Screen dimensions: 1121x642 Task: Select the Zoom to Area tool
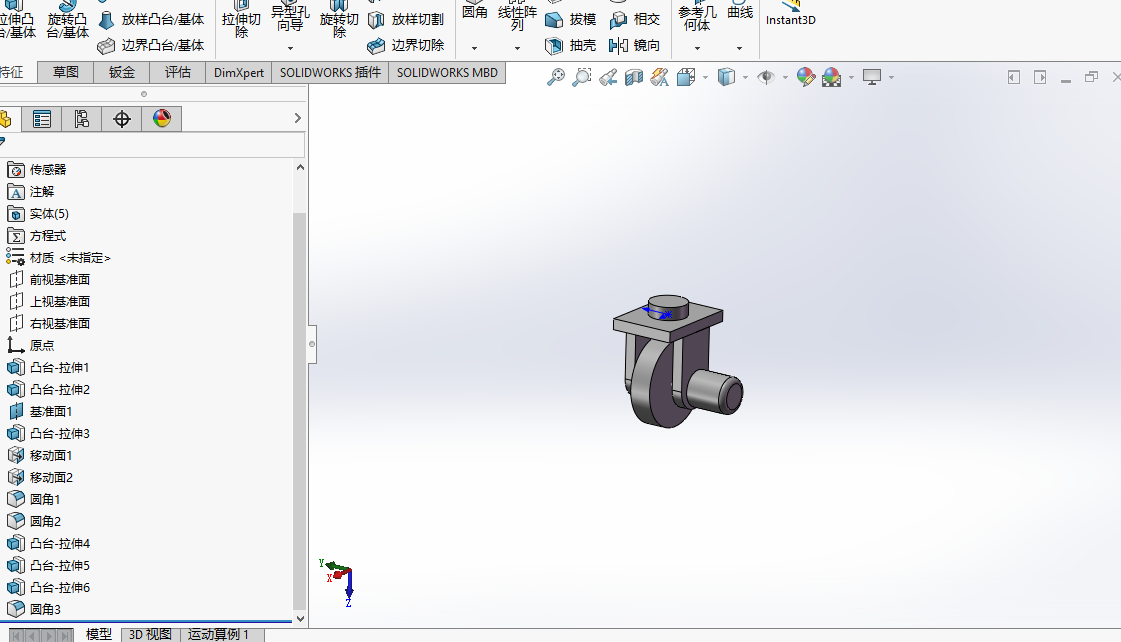click(582, 77)
